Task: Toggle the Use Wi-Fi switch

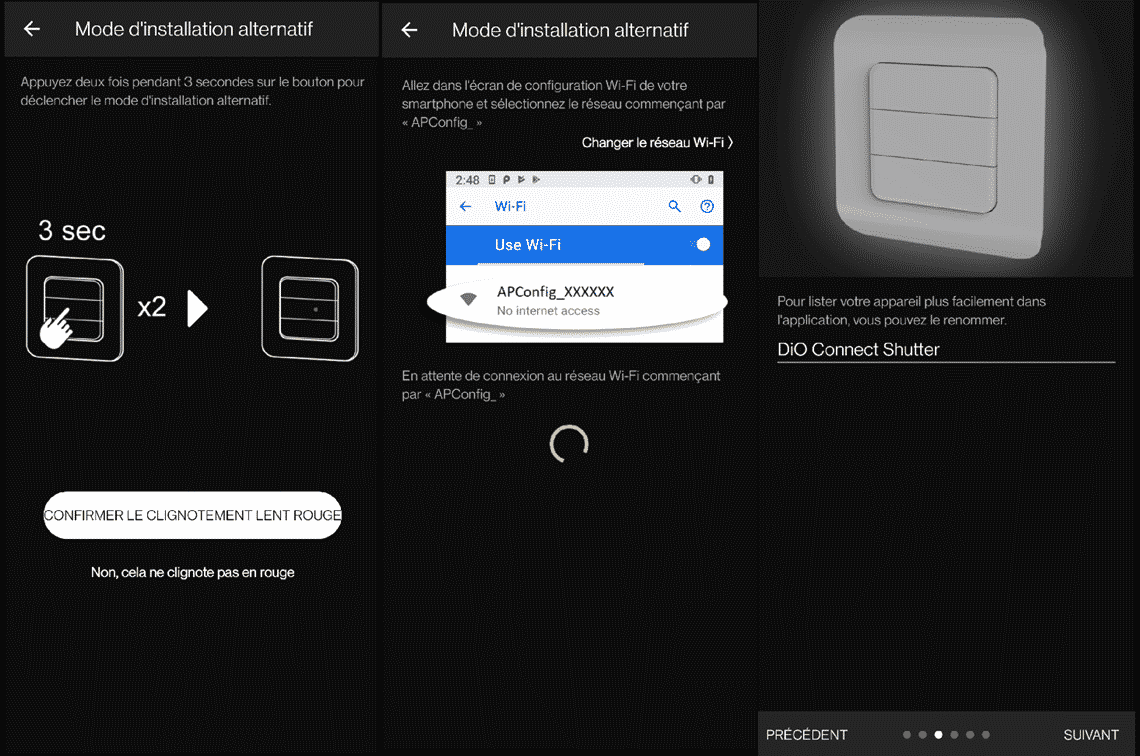Action: (x=700, y=244)
